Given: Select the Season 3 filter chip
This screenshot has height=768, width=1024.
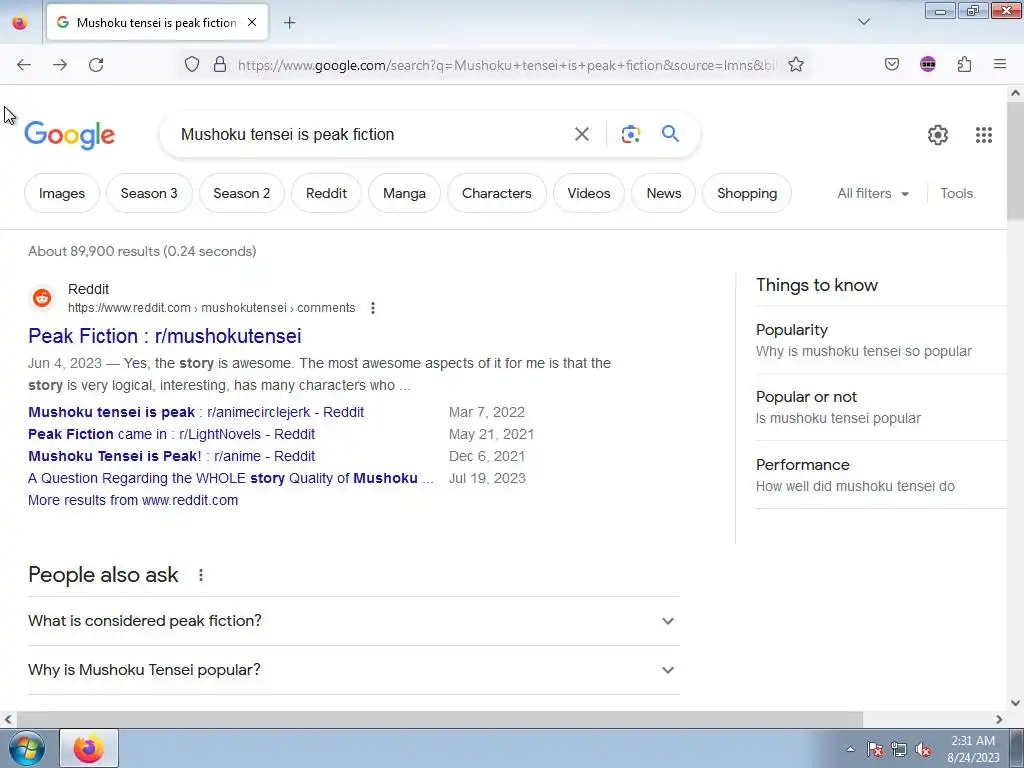Looking at the screenshot, I should [149, 193].
